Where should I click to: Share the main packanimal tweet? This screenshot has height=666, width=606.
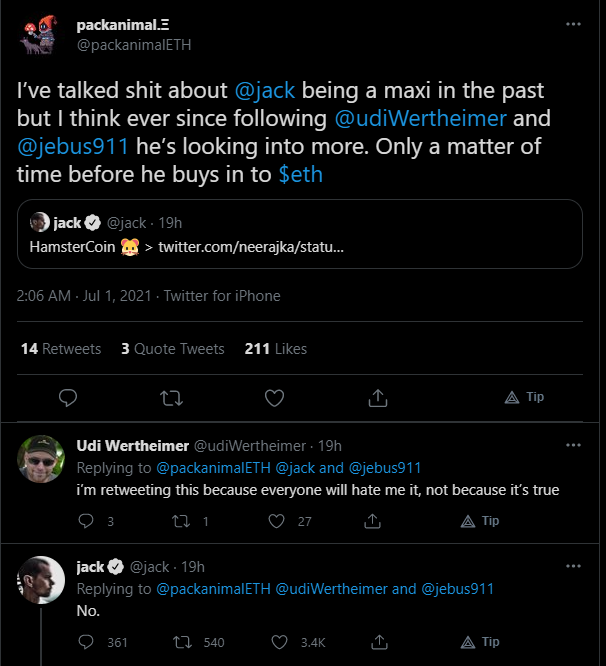[378, 398]
